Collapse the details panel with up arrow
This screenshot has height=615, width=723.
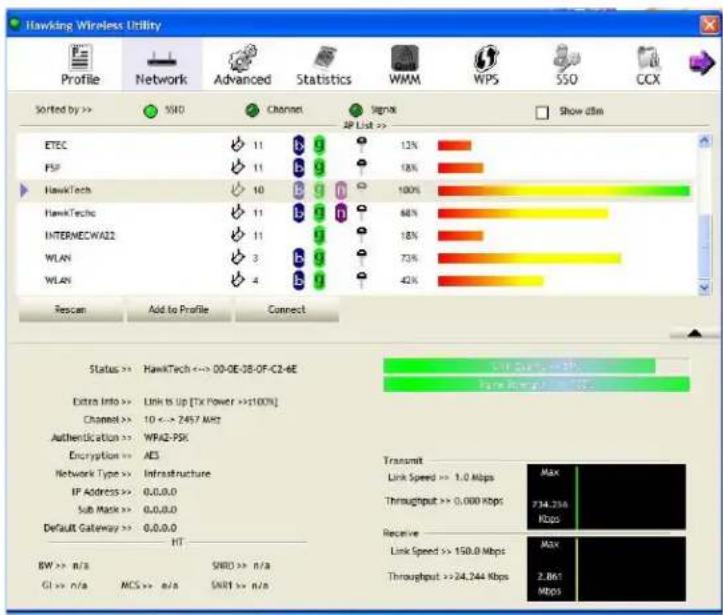coord(694,334)
